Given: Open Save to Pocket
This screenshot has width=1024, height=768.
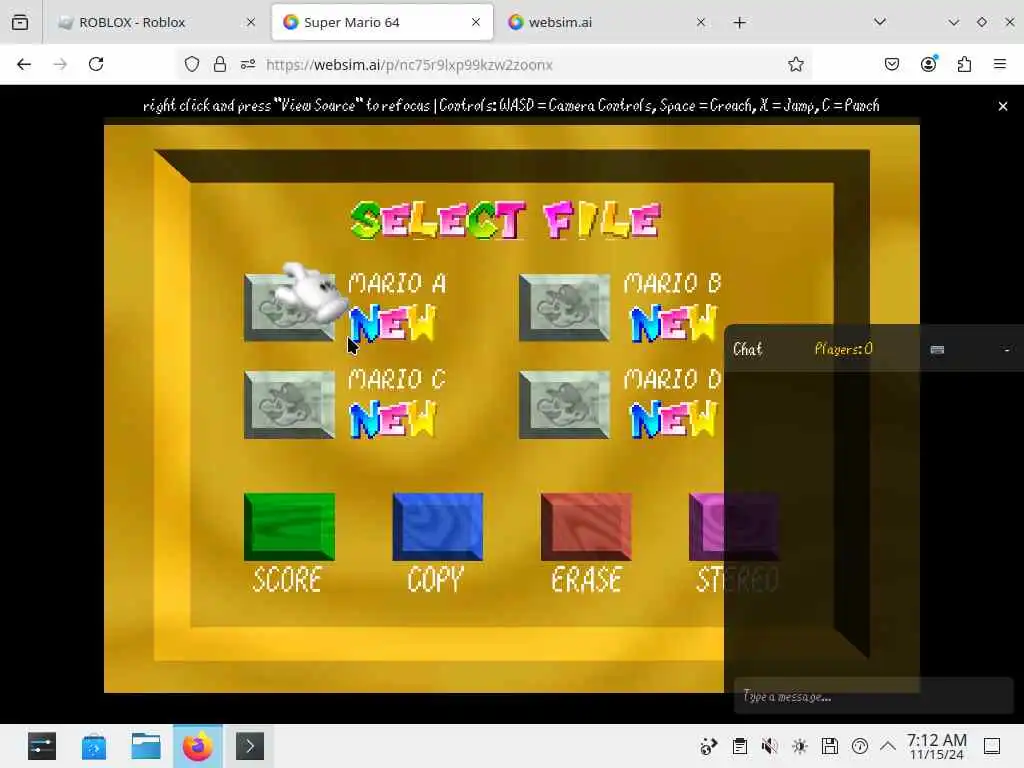Looking at the screenshot, I should point(892,64).
